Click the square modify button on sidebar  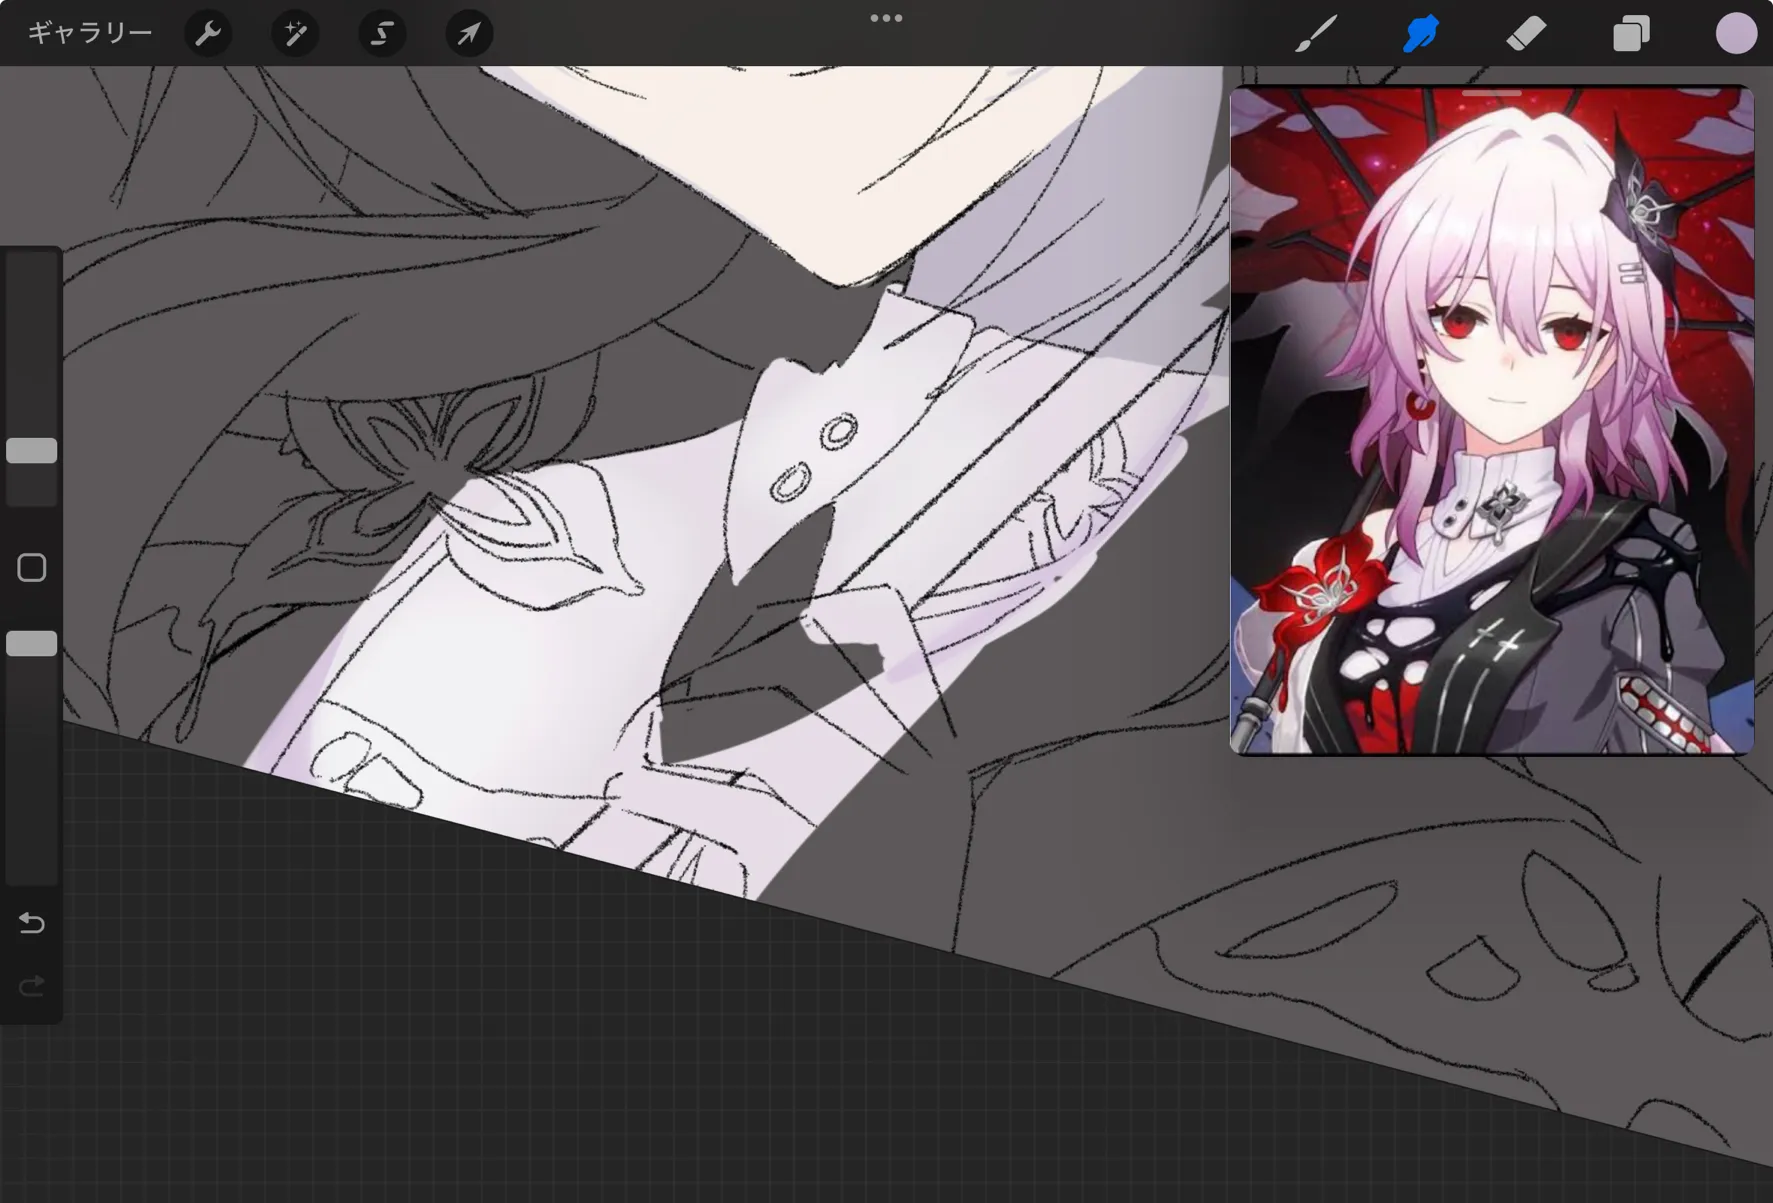tap(32, 568)
